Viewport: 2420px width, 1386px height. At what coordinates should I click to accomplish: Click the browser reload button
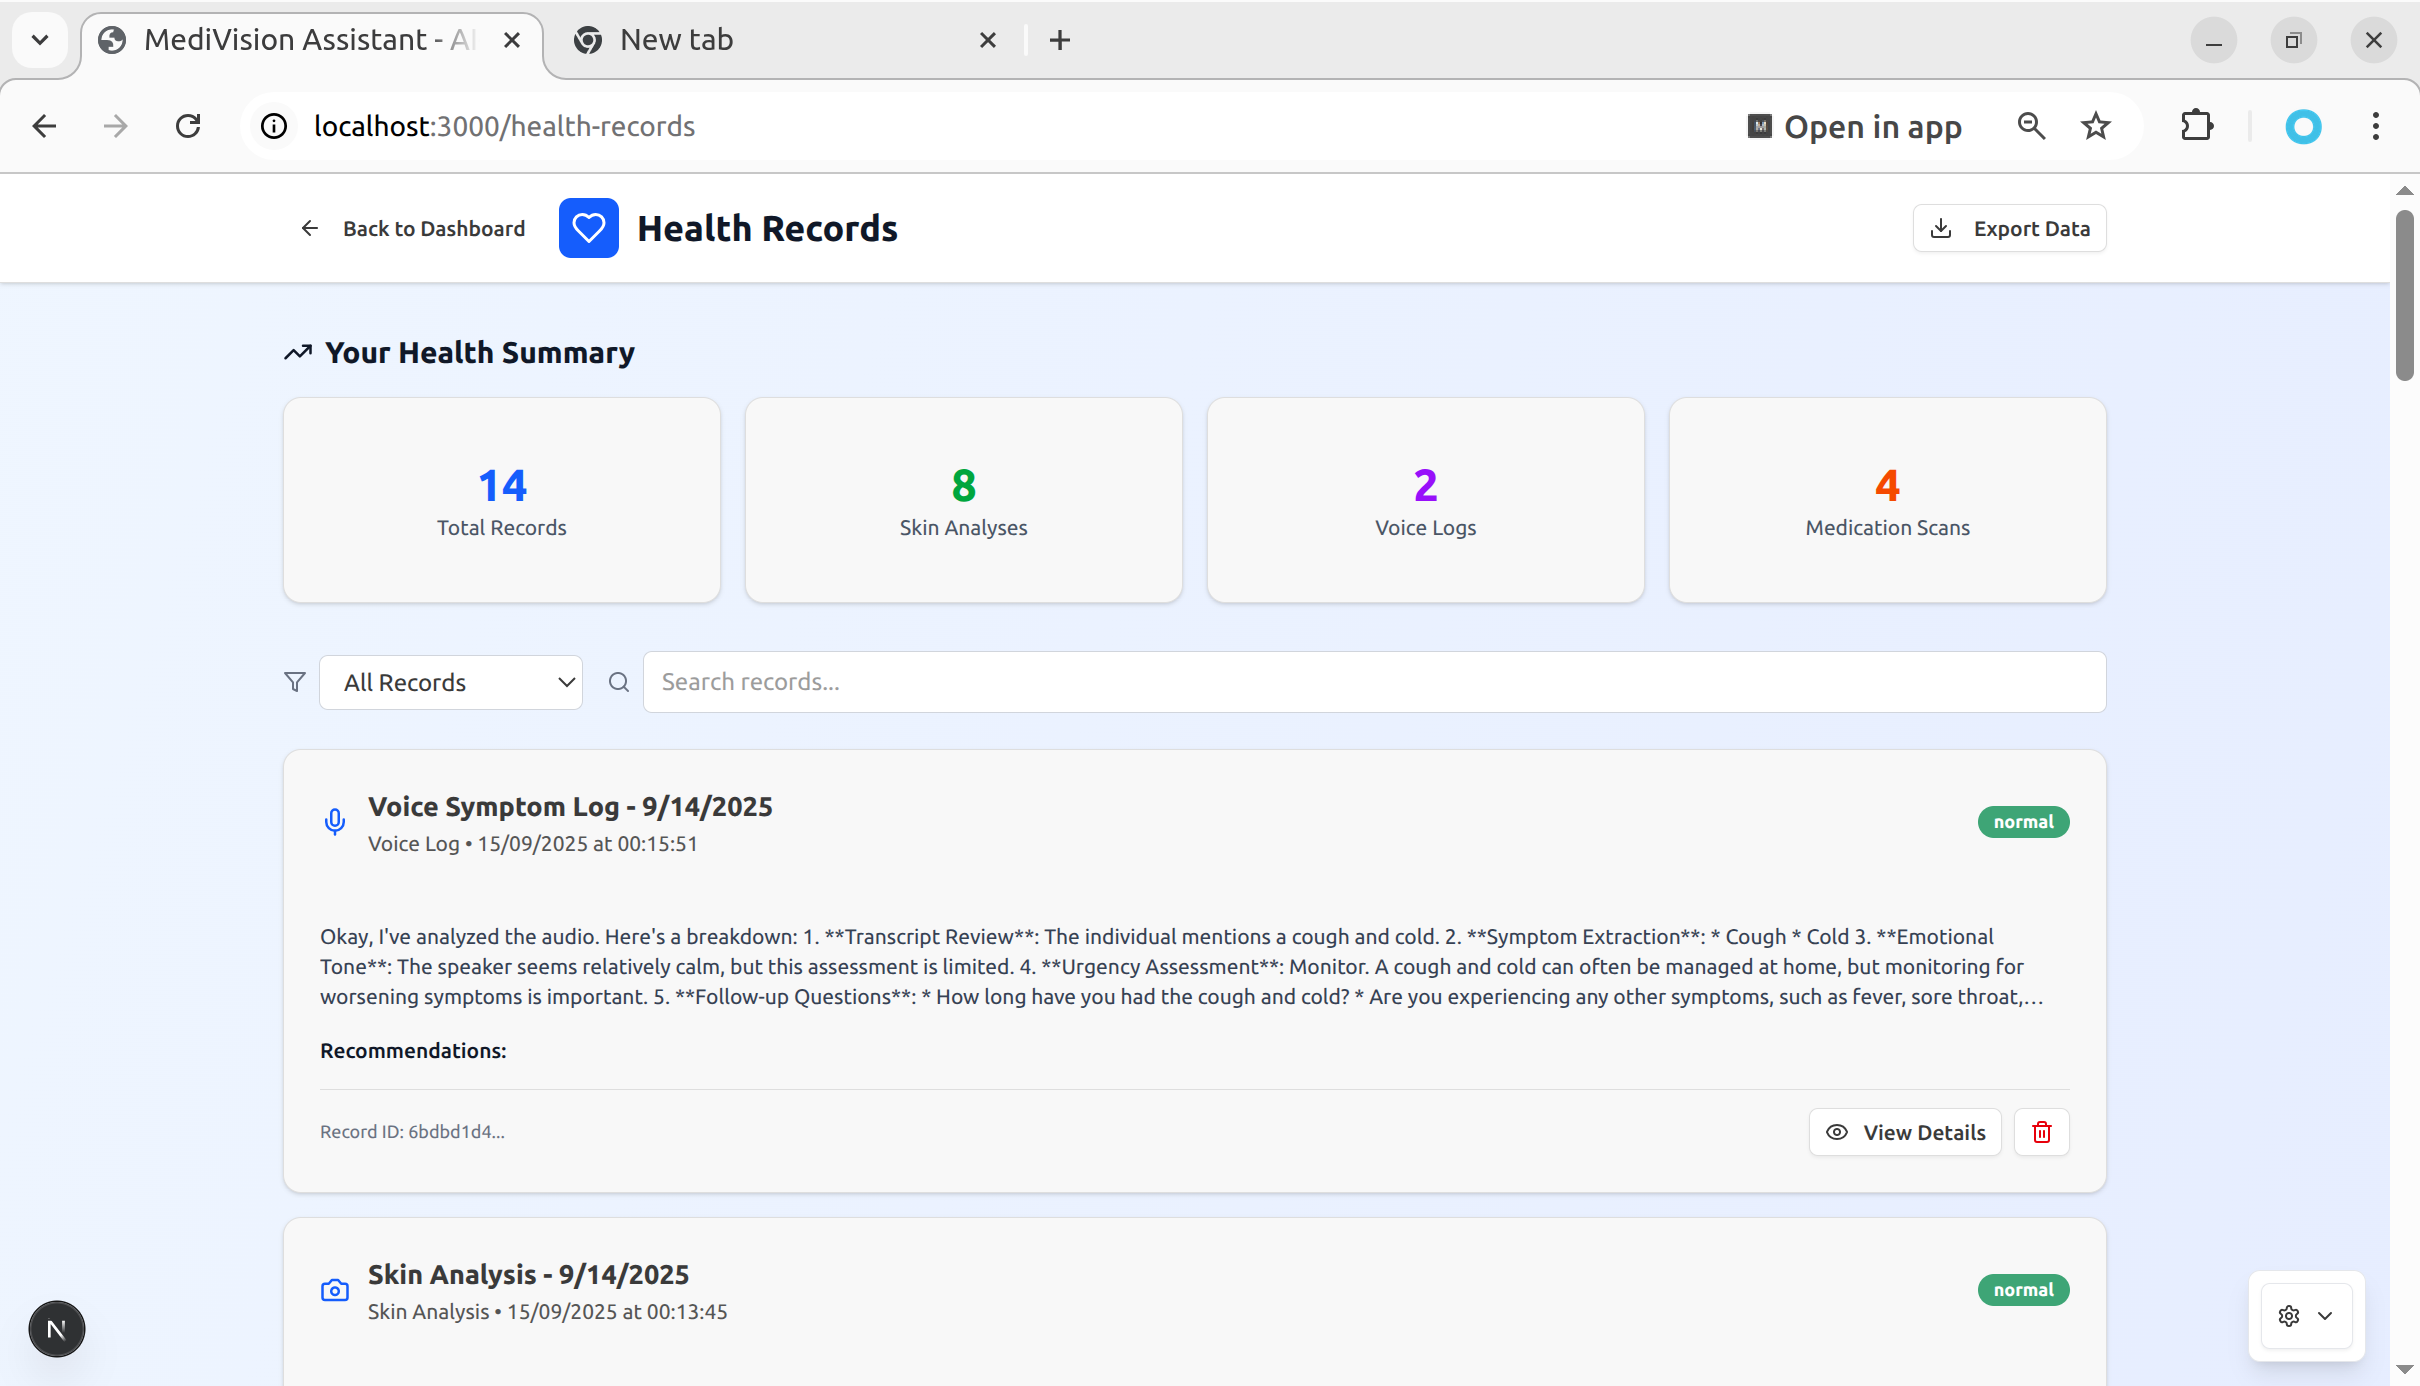[188, 126]
